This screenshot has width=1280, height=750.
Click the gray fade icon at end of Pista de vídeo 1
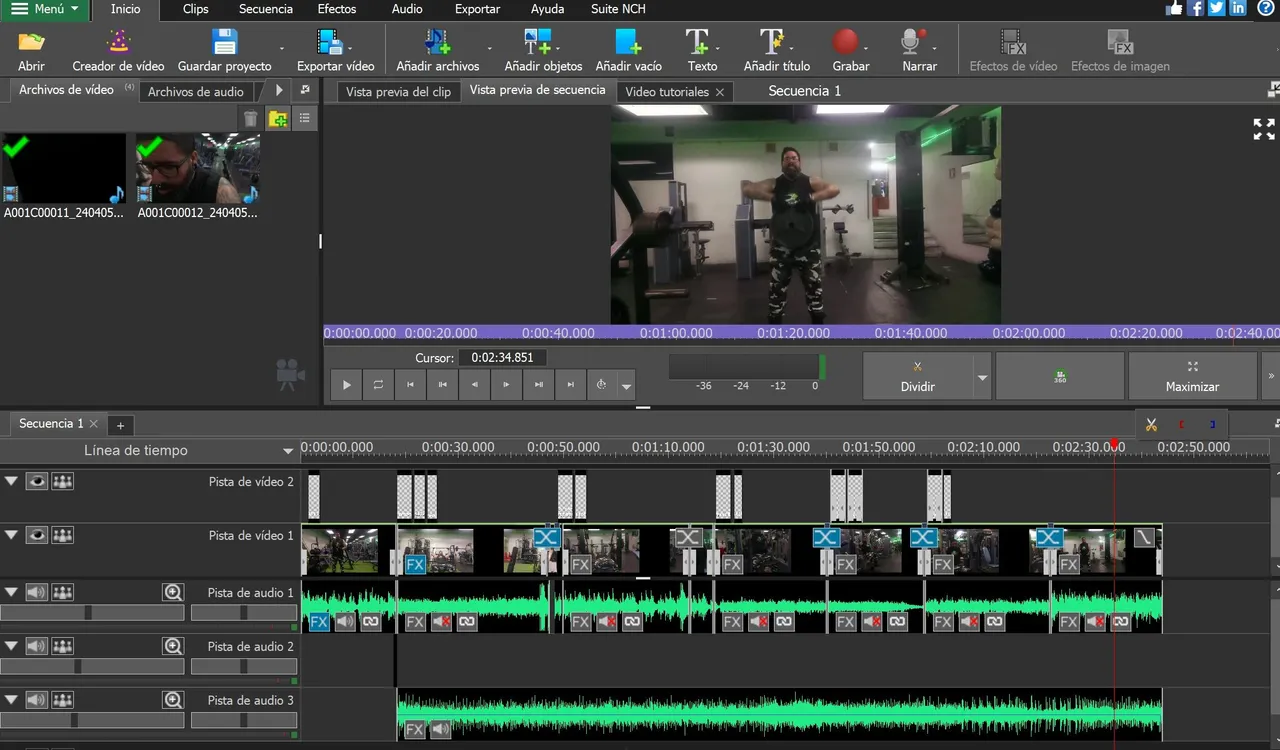(x=1145, y=538)
